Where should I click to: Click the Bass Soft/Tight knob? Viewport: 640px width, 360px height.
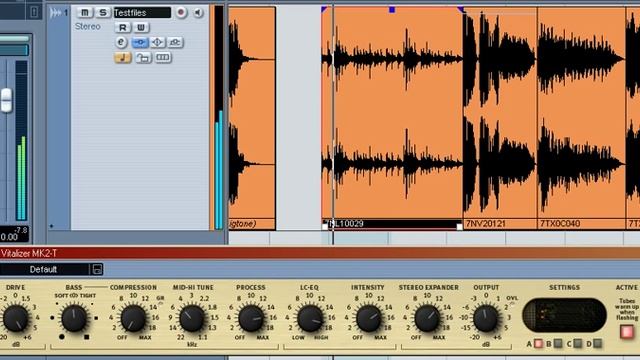click(74, 318)
